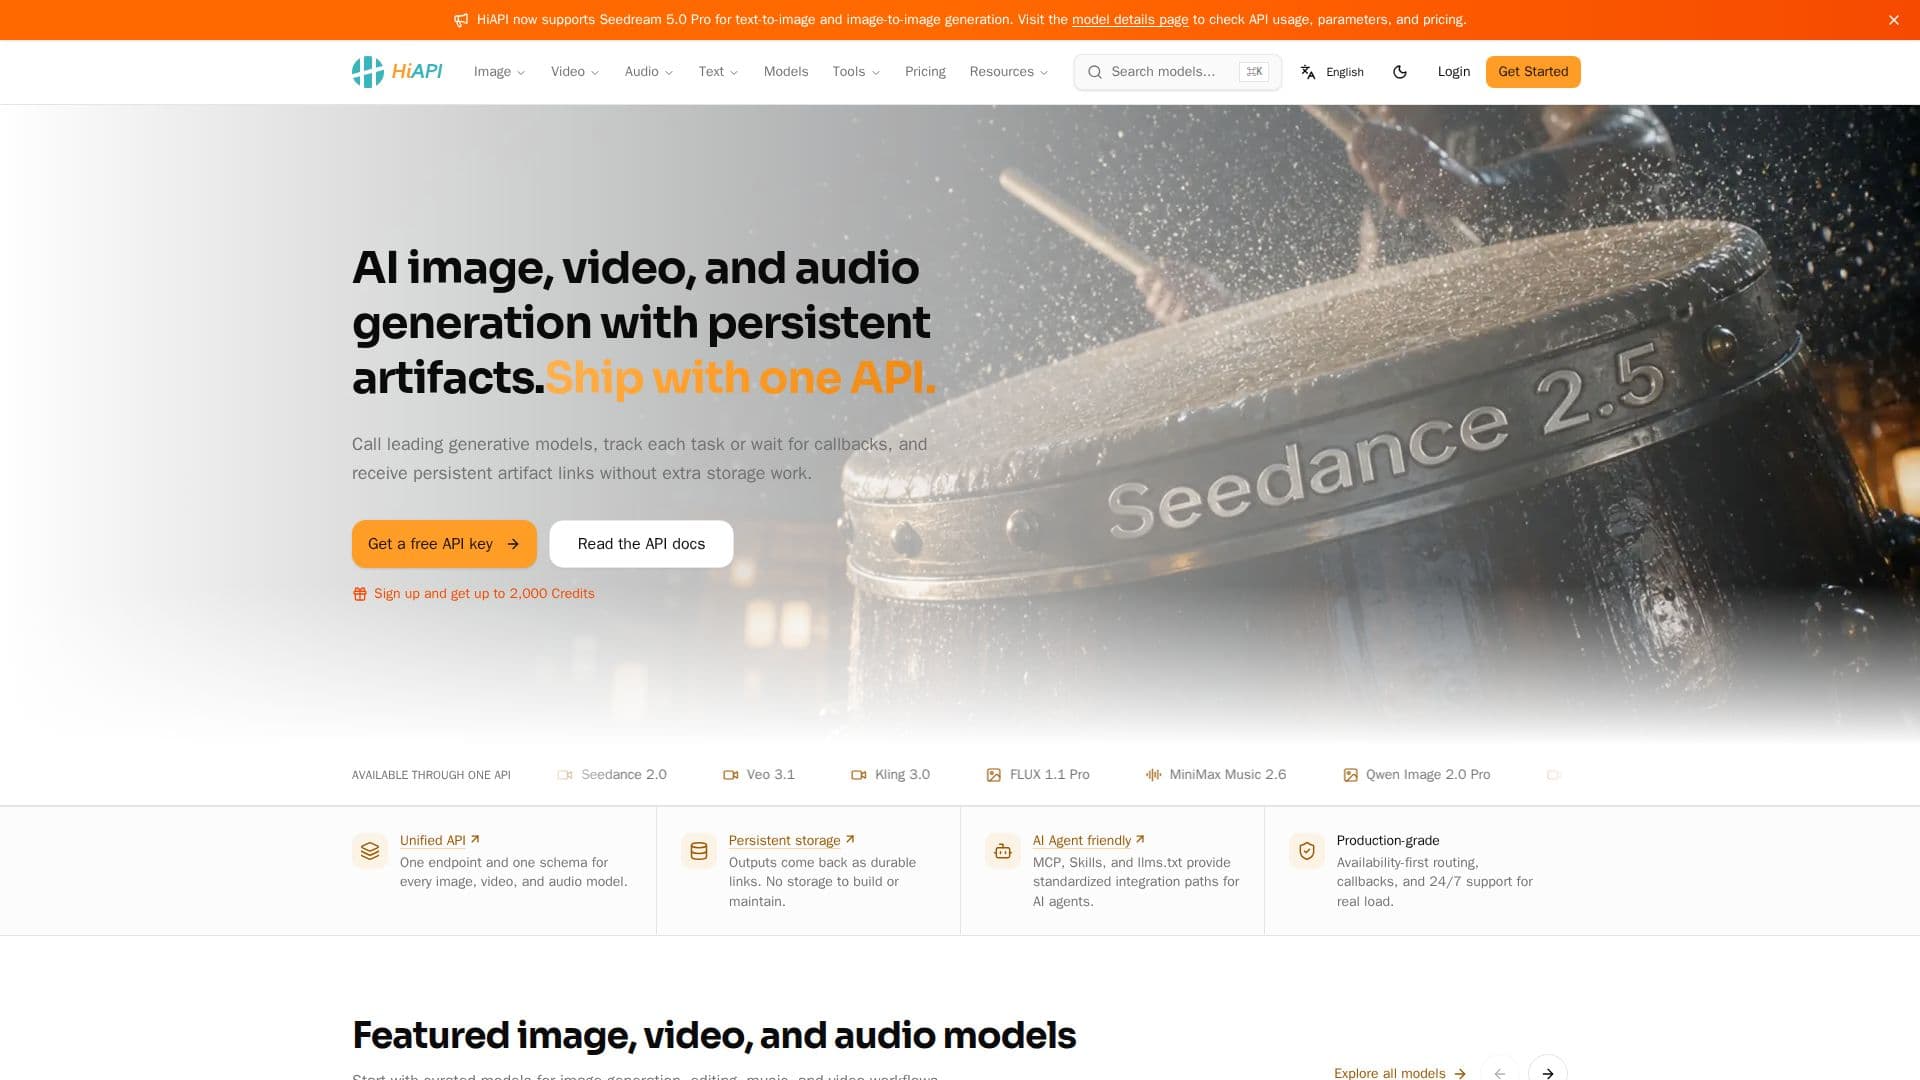Click the Login link
The image size is (1920, 1080).
[x=1454, y=72]
